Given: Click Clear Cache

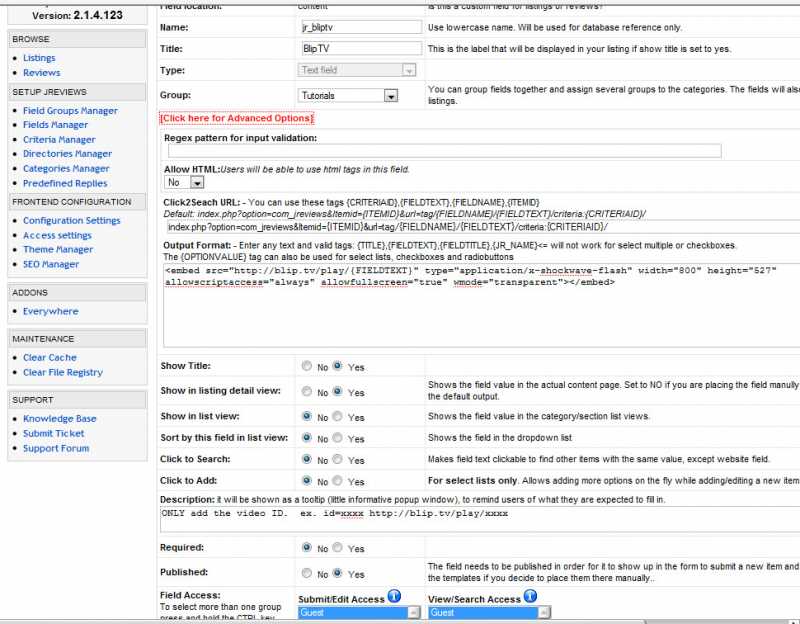Looking at the screenshot, I should [50, 358].
